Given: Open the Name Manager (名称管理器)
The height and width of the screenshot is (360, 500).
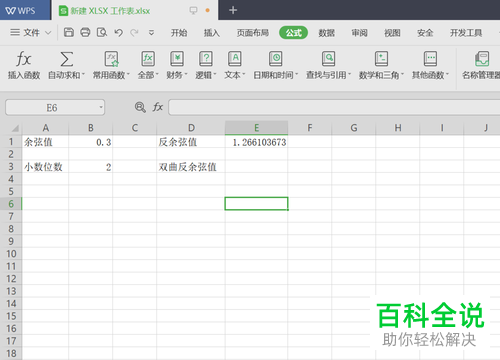Looking at the screenshot, I should (481, 65).
